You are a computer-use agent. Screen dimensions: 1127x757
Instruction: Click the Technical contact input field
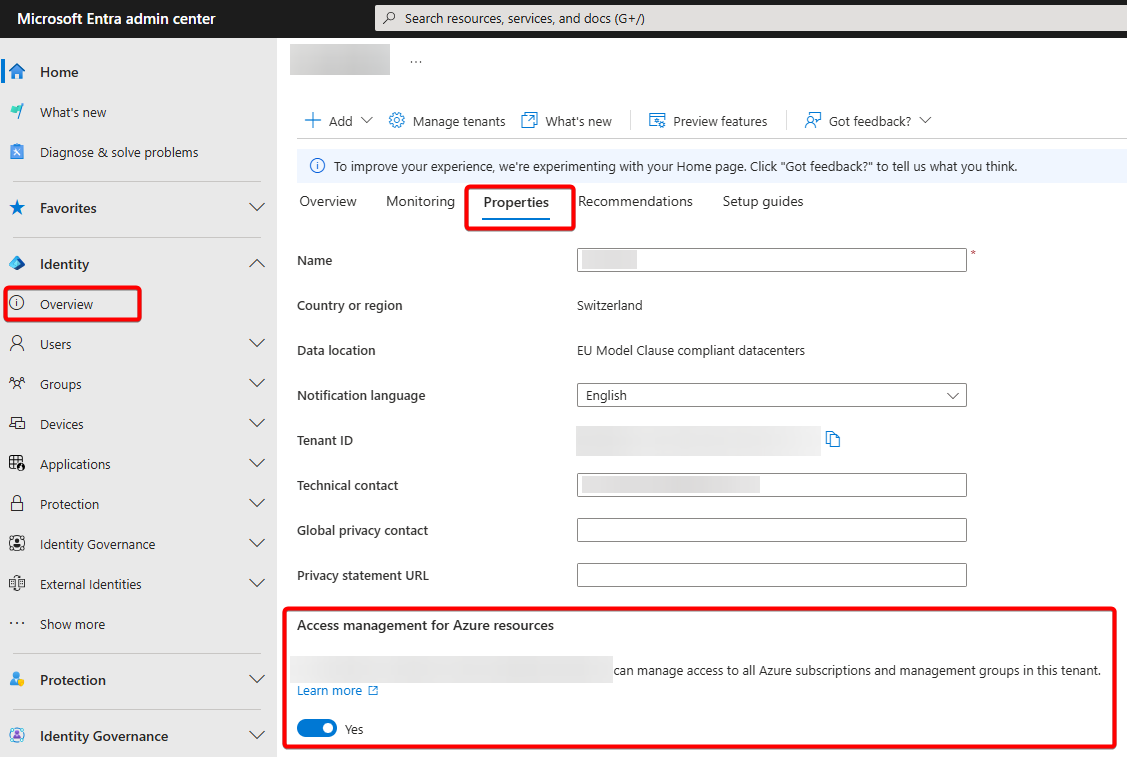(x=771, y=485)
